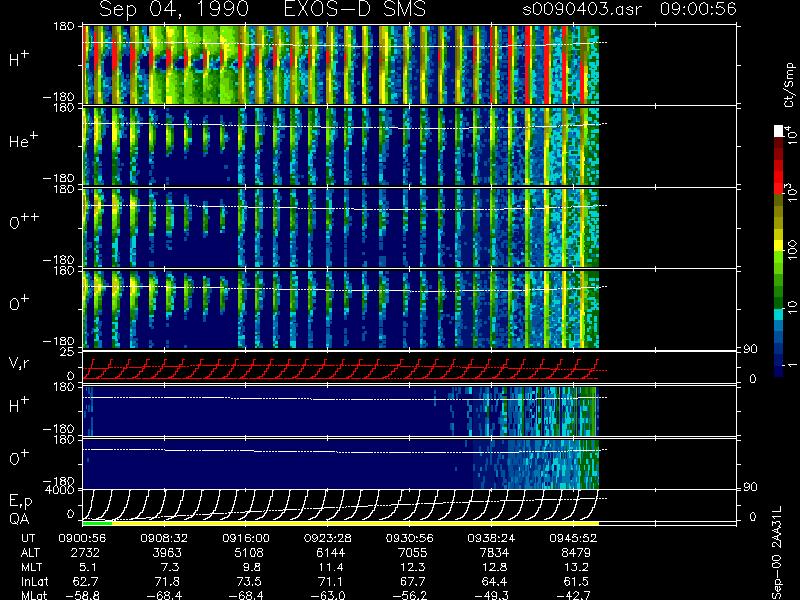800x600 pixels.
Task: Click inside the He+ spectrogram panel
Action: coord(341,146)
